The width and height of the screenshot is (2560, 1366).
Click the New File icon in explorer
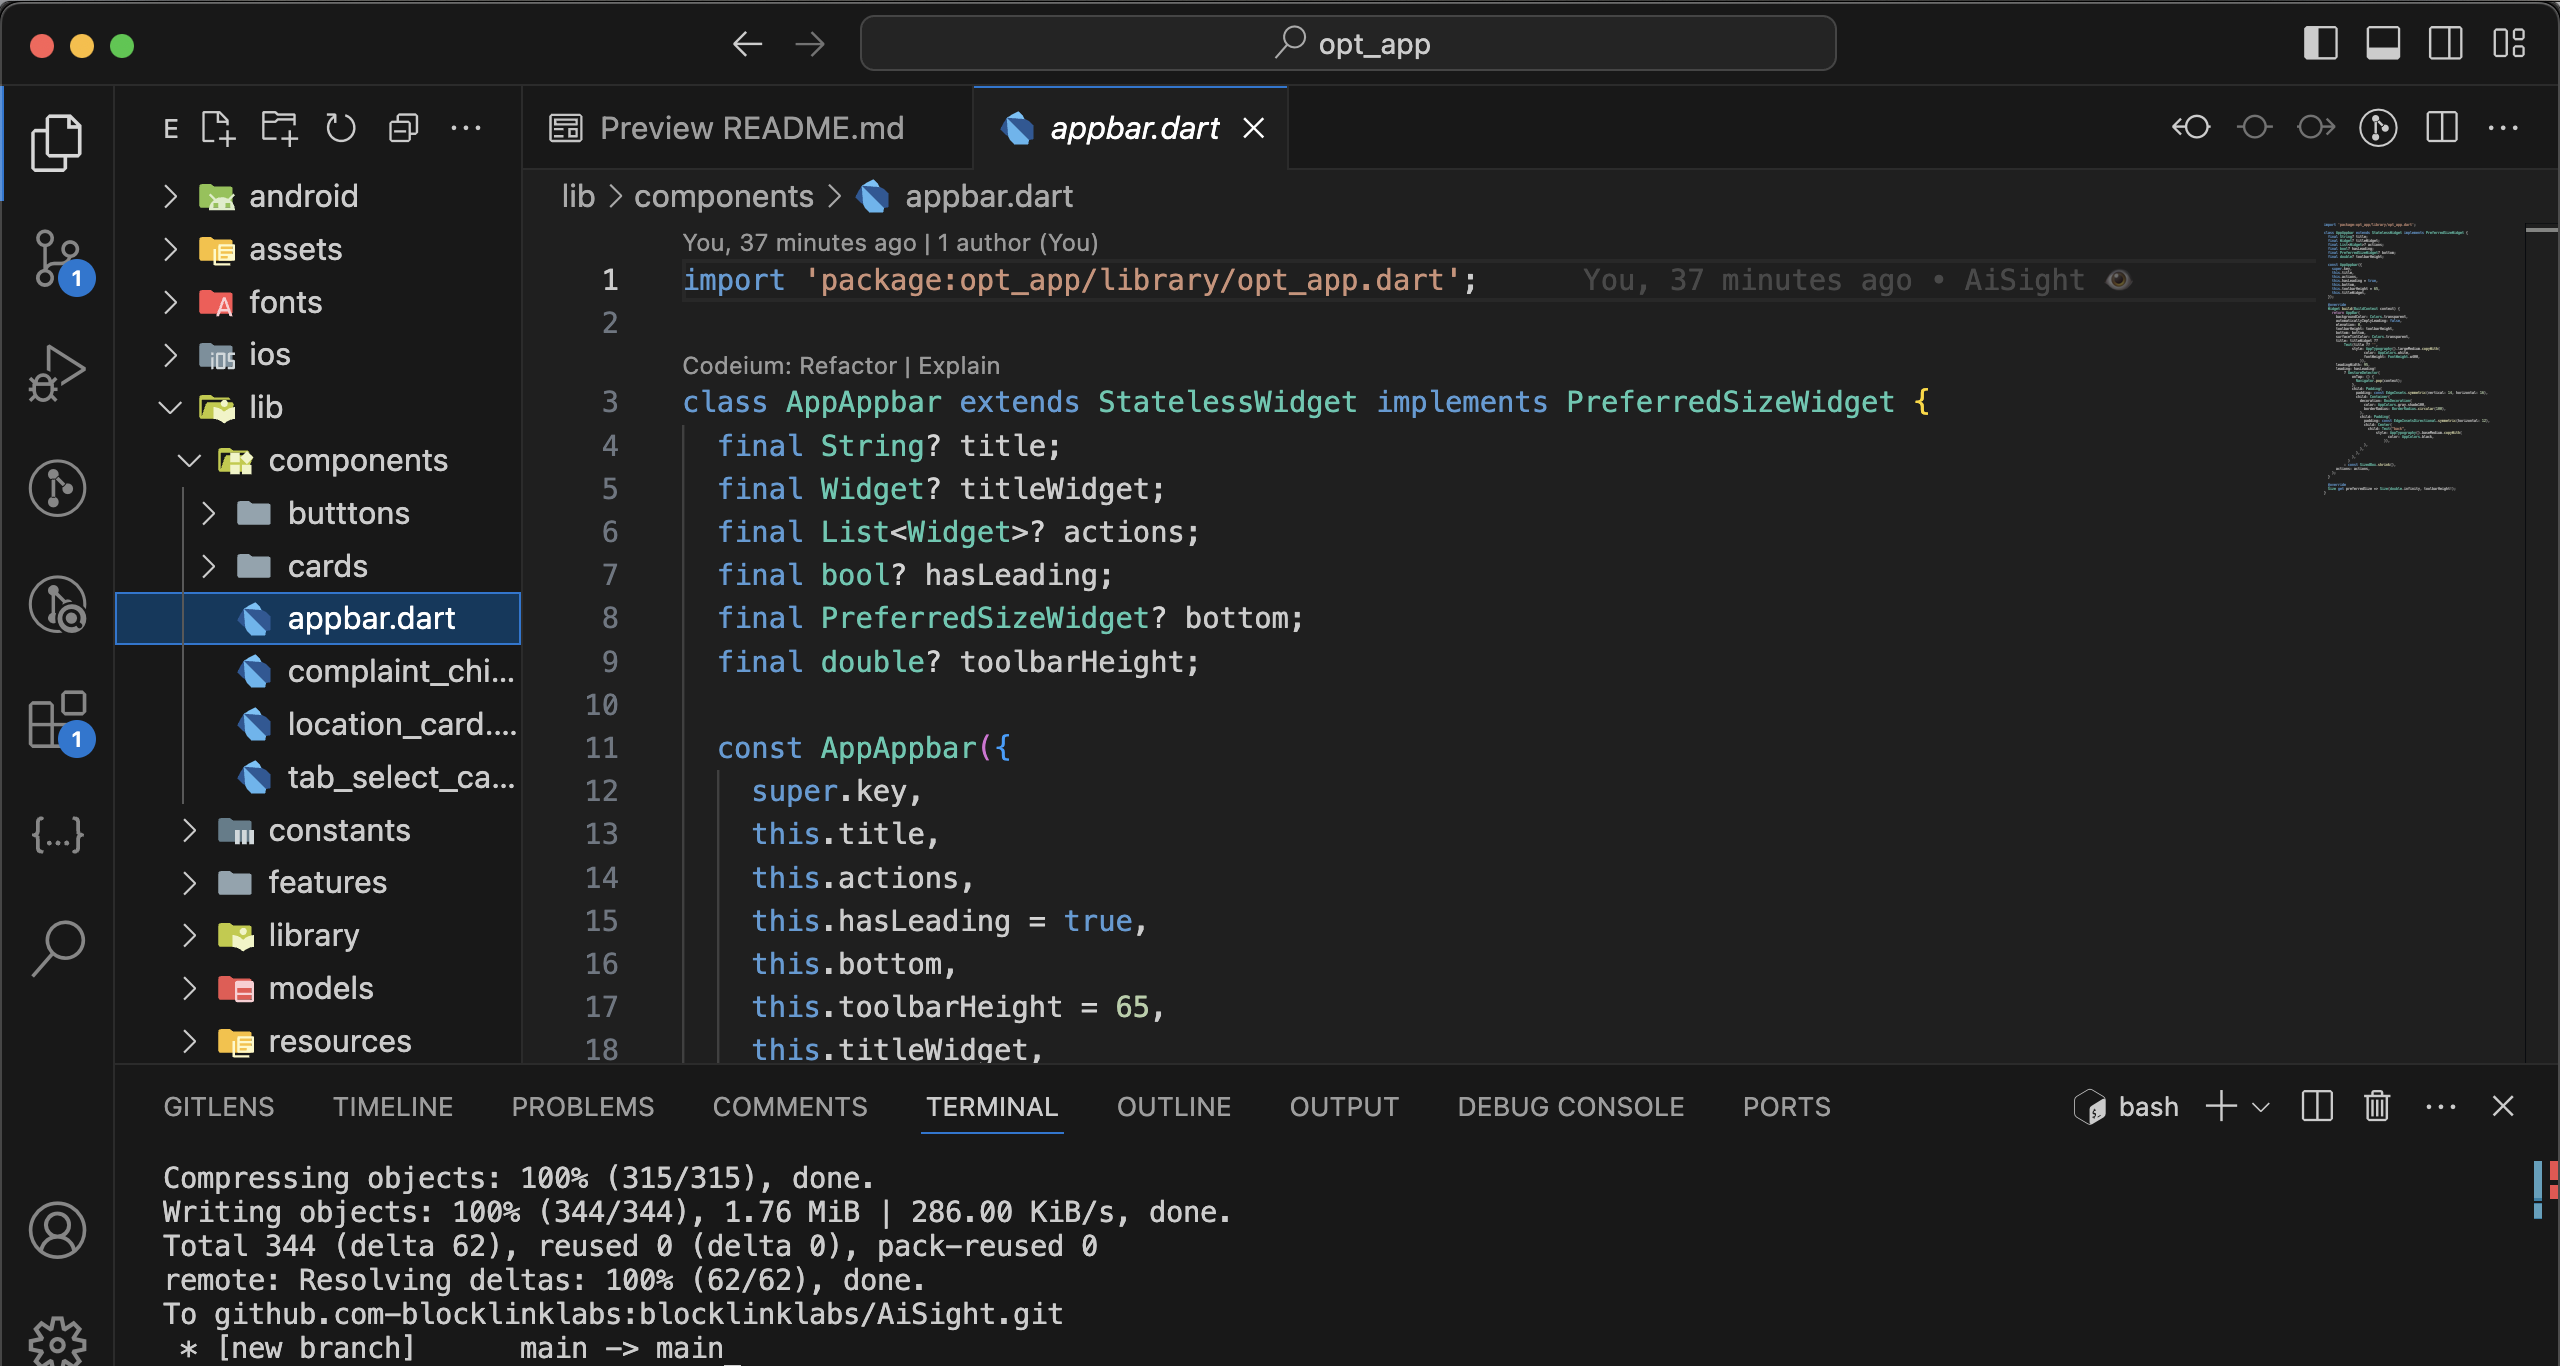pos(217,128)
